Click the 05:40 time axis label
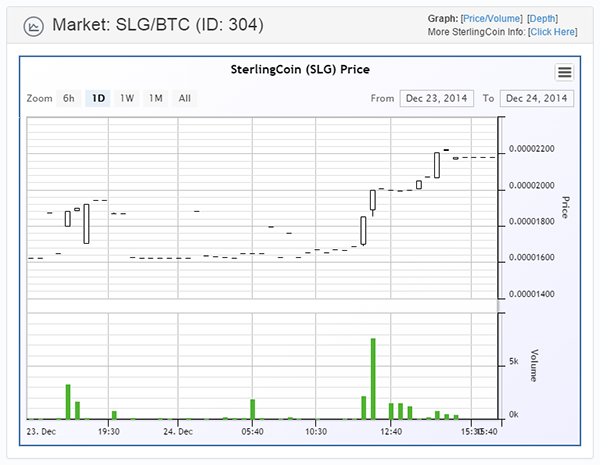Screen dimensions: 600x465 (252, 432)
